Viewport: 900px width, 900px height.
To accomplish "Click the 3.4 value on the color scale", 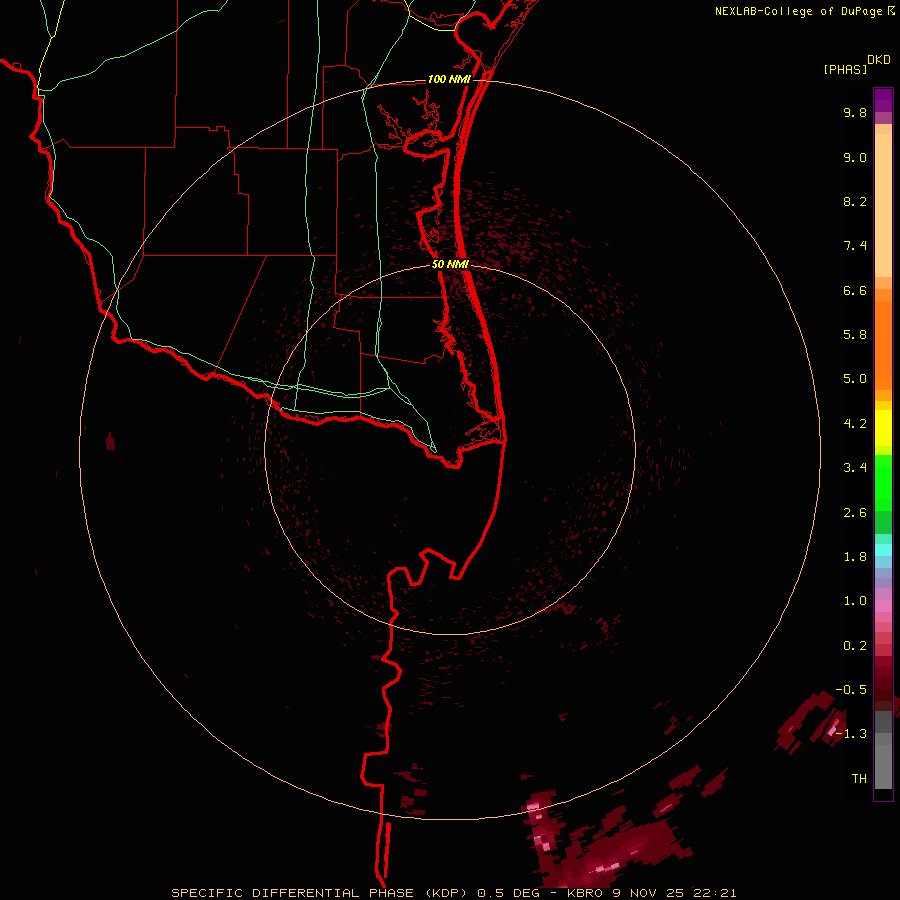I will 855,468.
